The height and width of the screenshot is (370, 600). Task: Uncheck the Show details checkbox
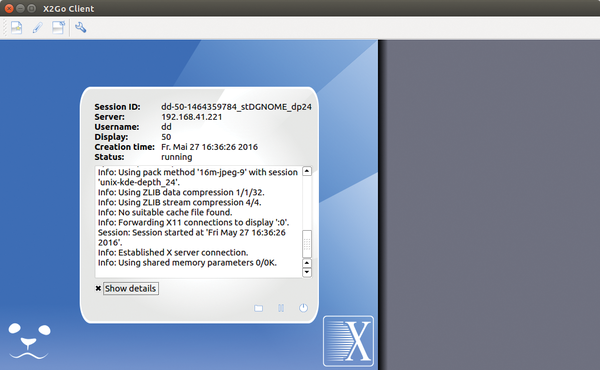pyautogui.click(x=98, y=289)
